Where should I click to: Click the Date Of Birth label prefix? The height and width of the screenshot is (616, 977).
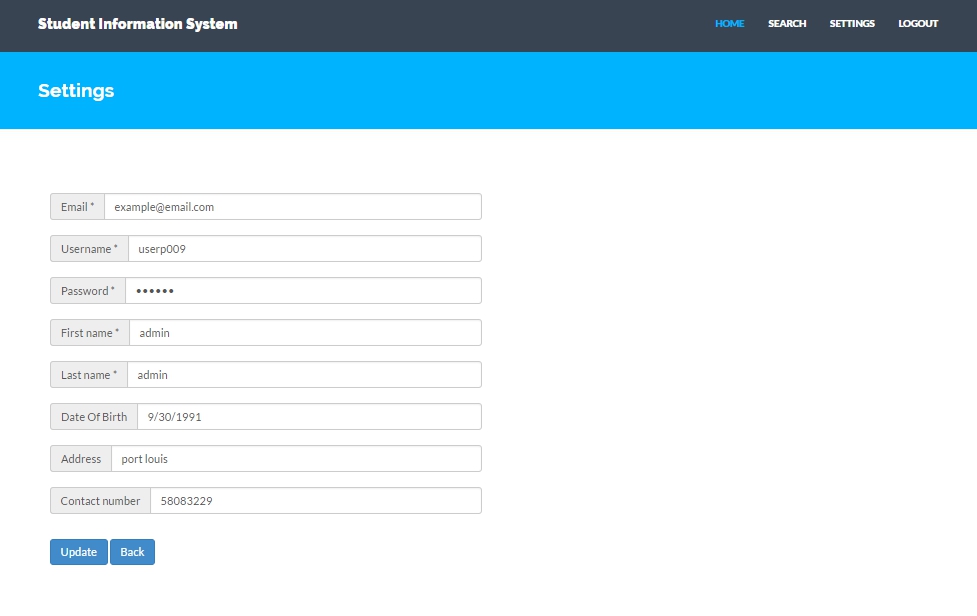(x=93, y=416)
